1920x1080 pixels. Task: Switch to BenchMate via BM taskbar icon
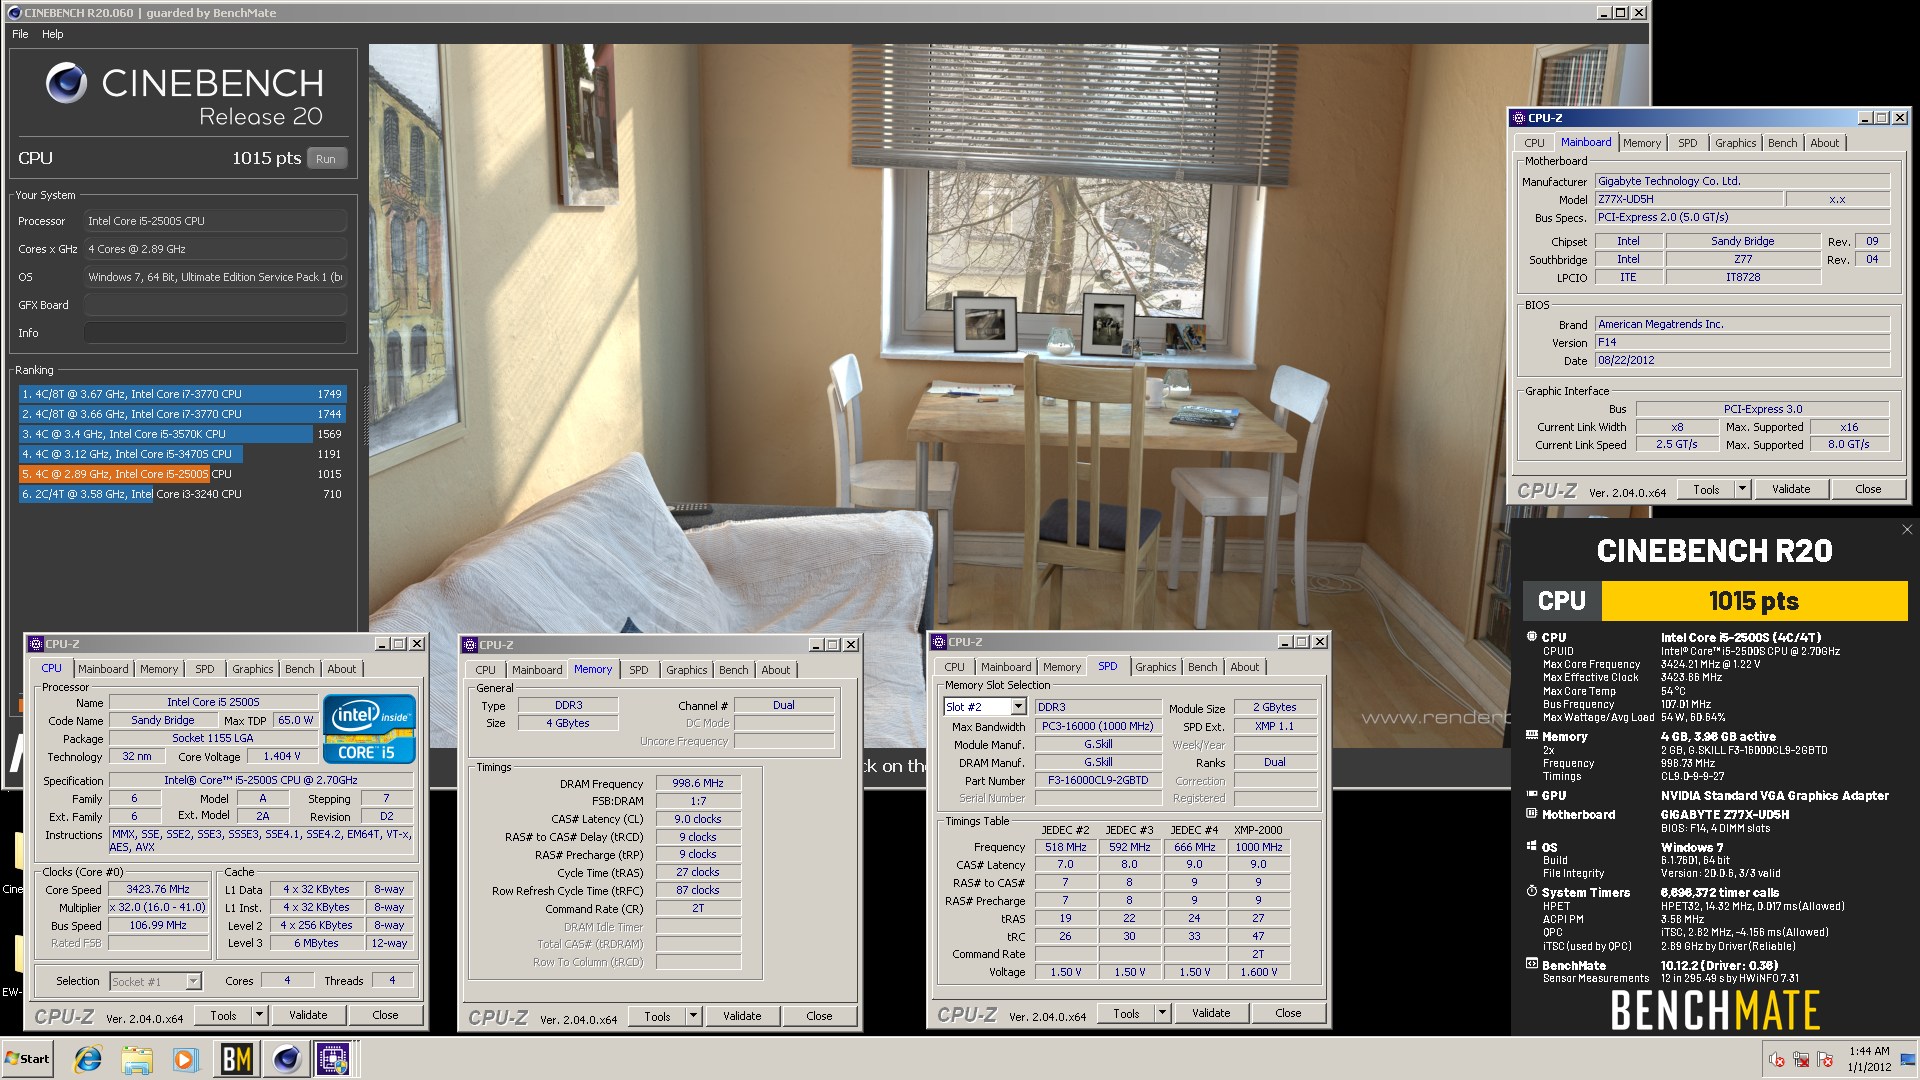[x=236, y=1059]
